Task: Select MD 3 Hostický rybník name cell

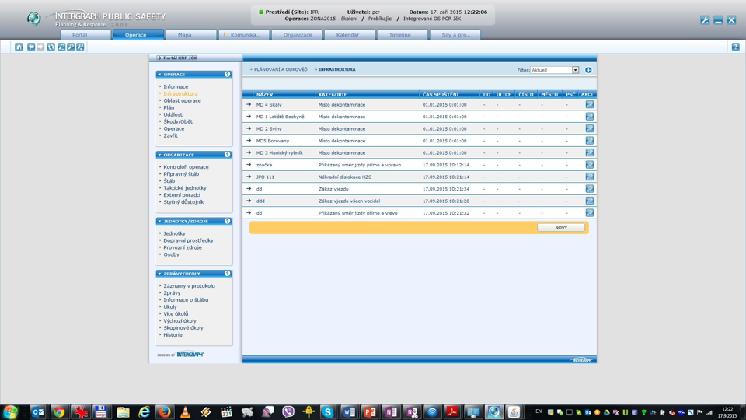Action: point(279,153)
